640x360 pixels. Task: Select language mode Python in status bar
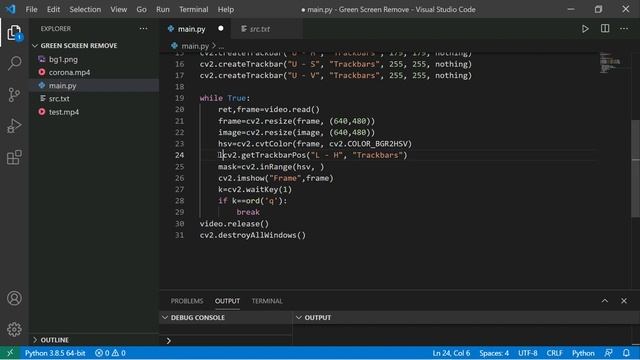click(583, 353)
